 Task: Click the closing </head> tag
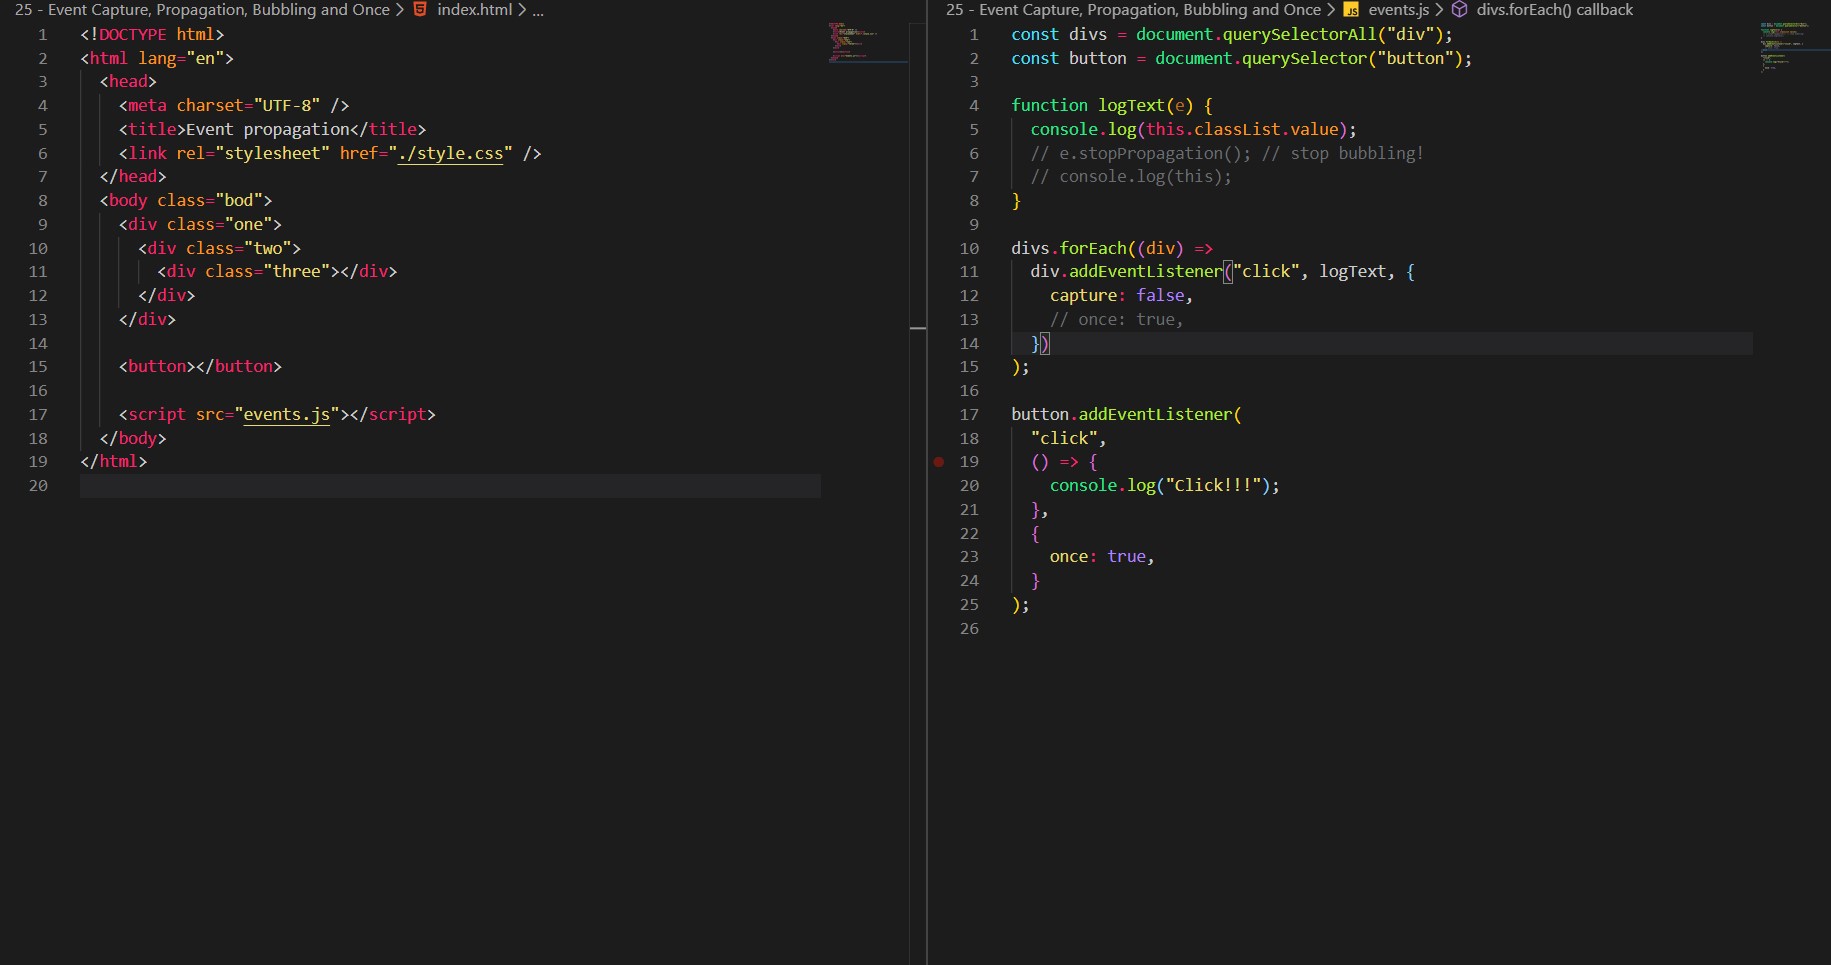click(x=133, y=176)
